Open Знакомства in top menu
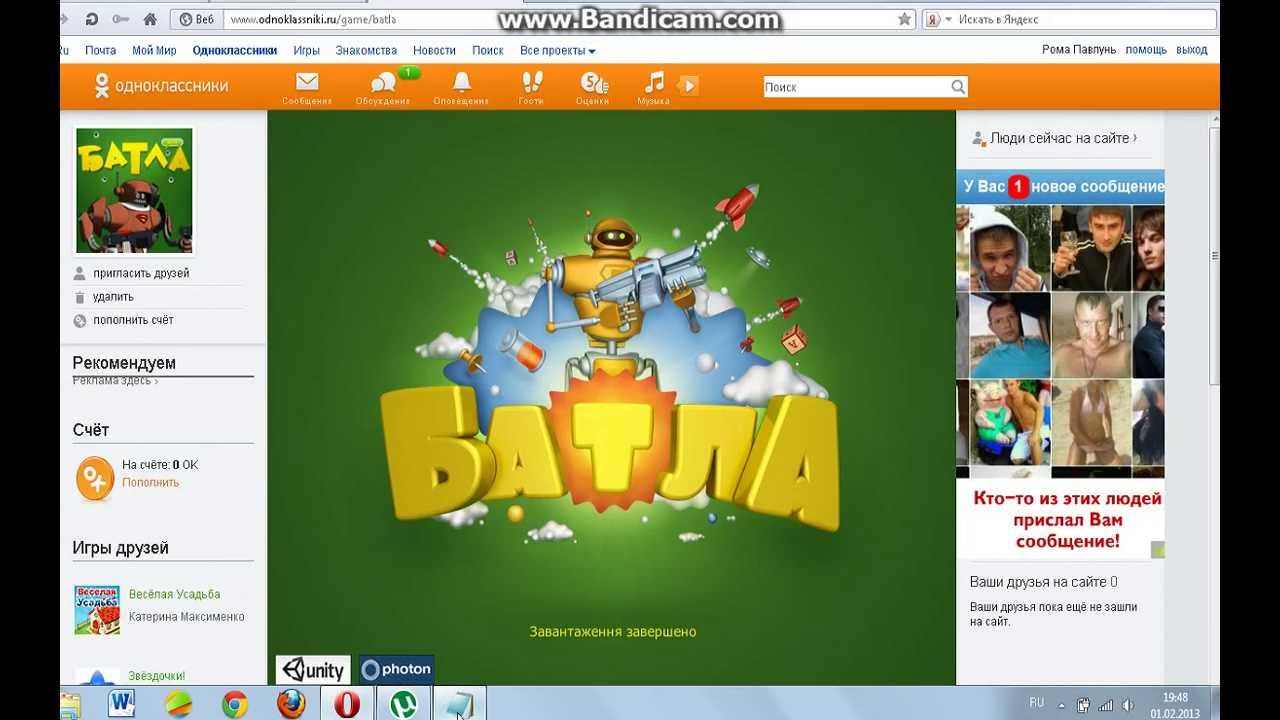This screenshot has width=1280, height=720. 366,50
